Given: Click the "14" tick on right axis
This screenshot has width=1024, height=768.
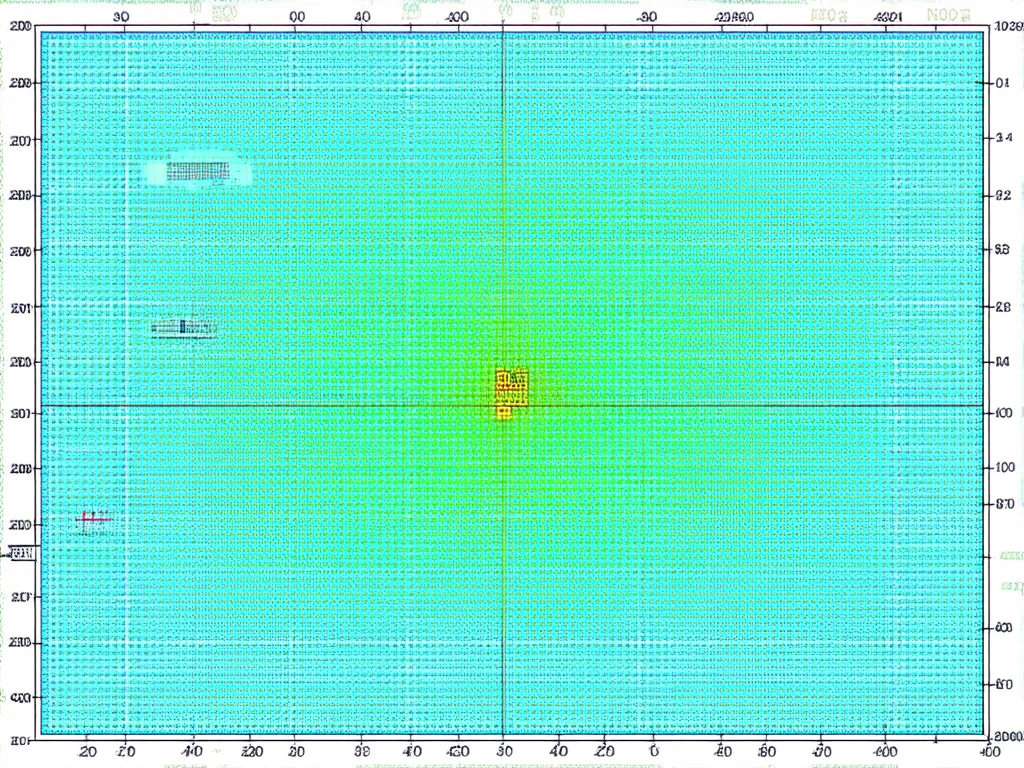Looking at the screenshot, I should tap(1005, 362).
